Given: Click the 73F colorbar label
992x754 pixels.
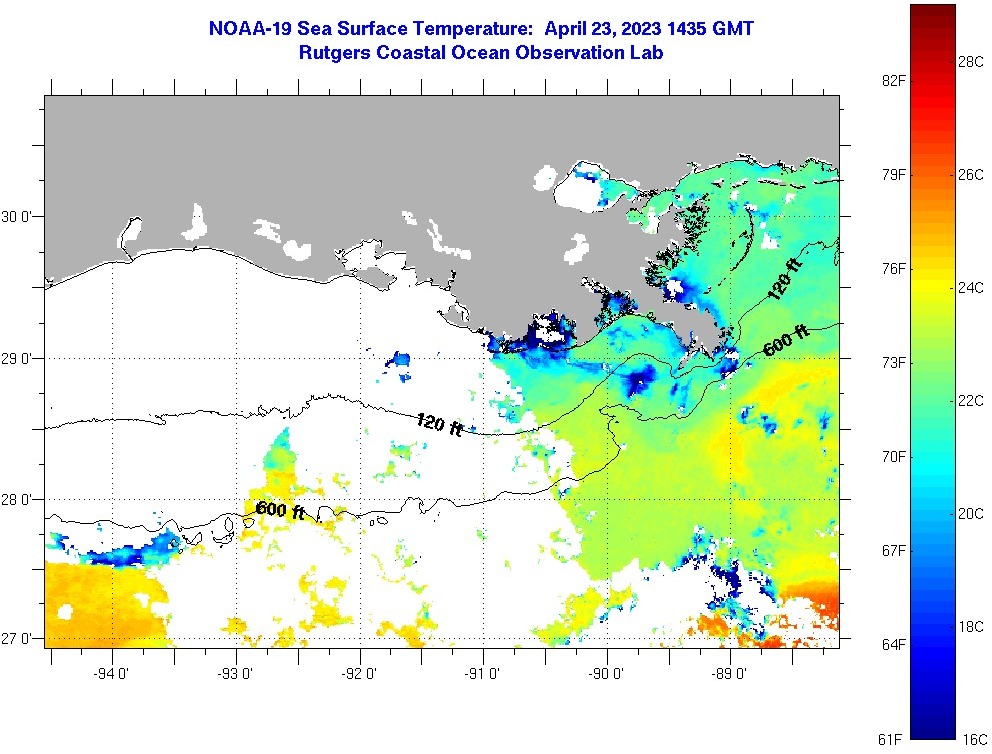Looking at the screenshot, I should (893, 362).
